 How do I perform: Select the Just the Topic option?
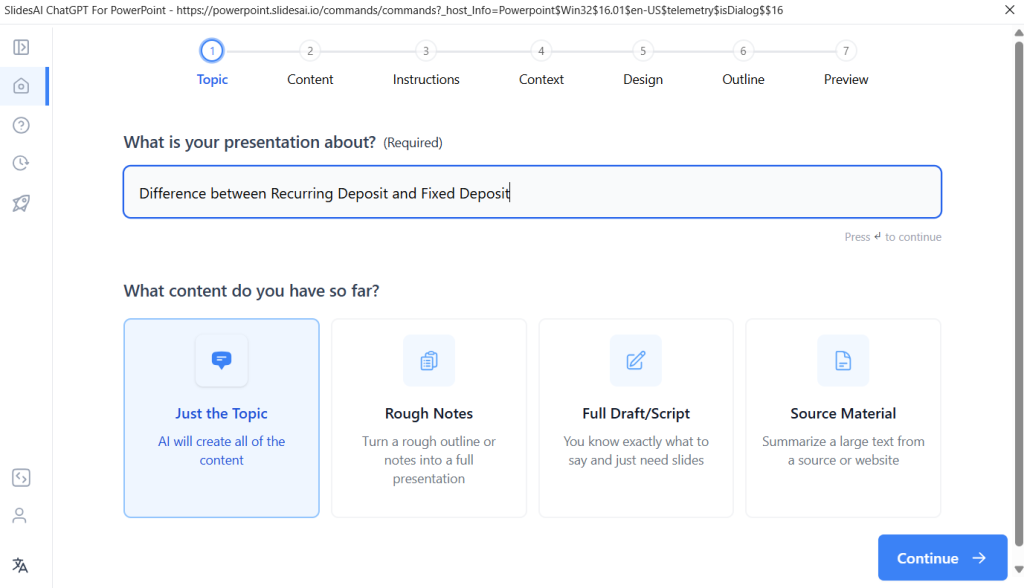click(221, 418)
